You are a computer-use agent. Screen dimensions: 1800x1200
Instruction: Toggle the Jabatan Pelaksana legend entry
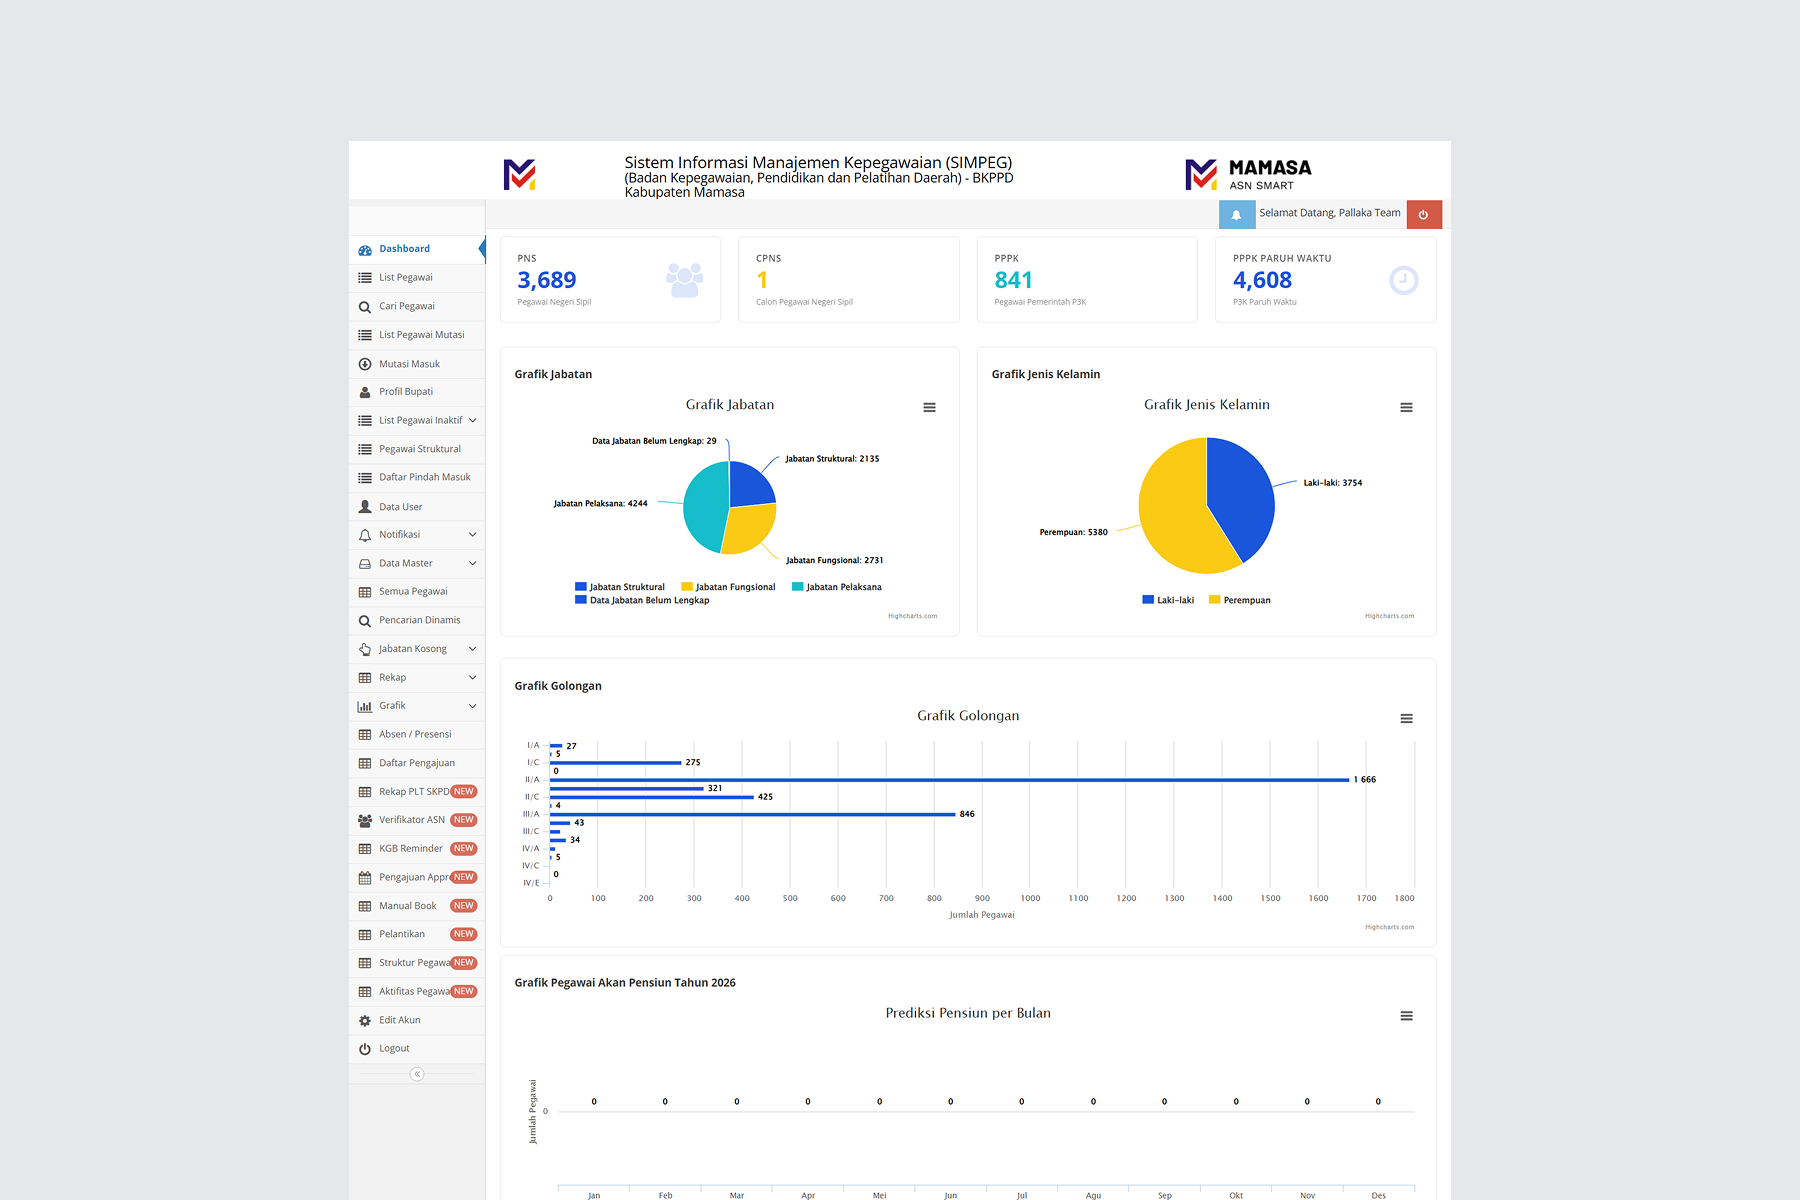[837, 587]
